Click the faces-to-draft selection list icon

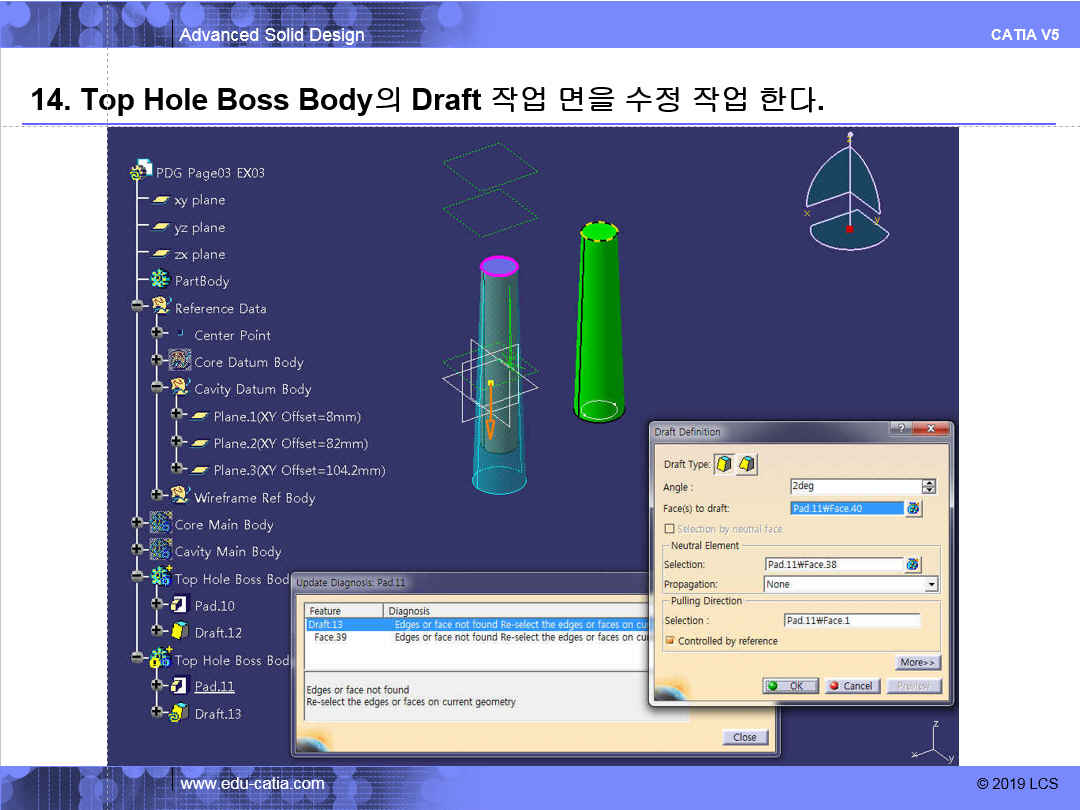(913, 509)
